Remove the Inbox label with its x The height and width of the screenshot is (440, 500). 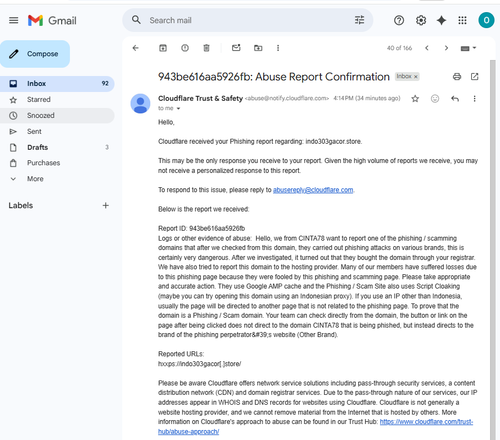(x=416, y=77)
